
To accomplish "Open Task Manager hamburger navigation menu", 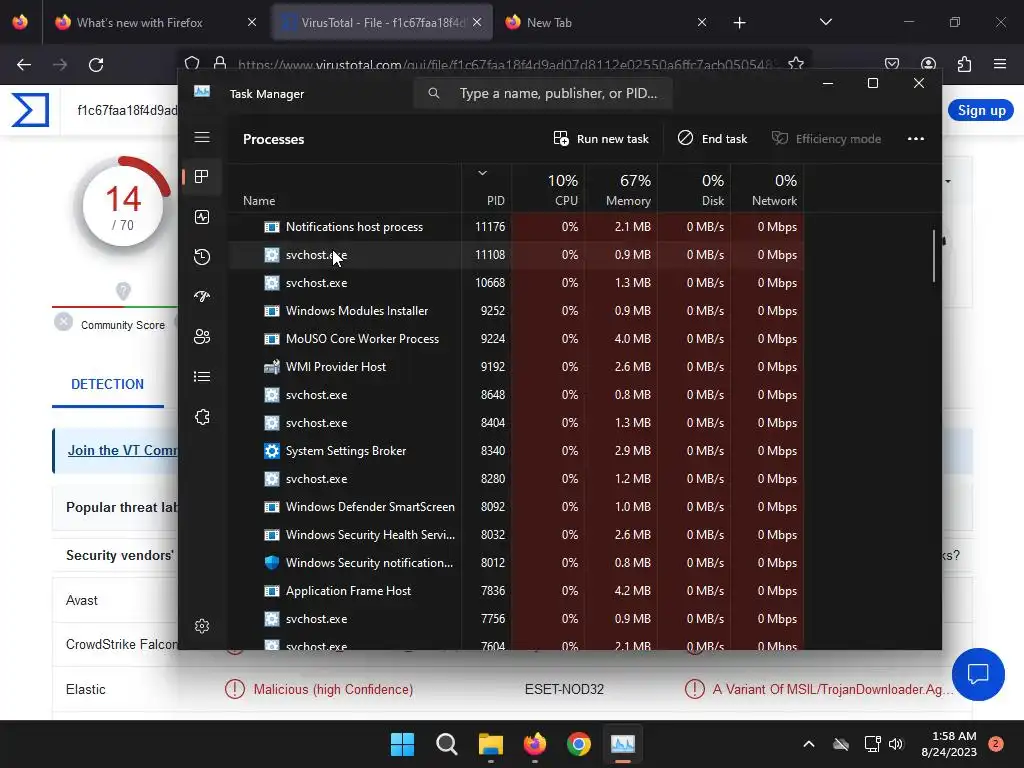I will (x=202, y=137).
